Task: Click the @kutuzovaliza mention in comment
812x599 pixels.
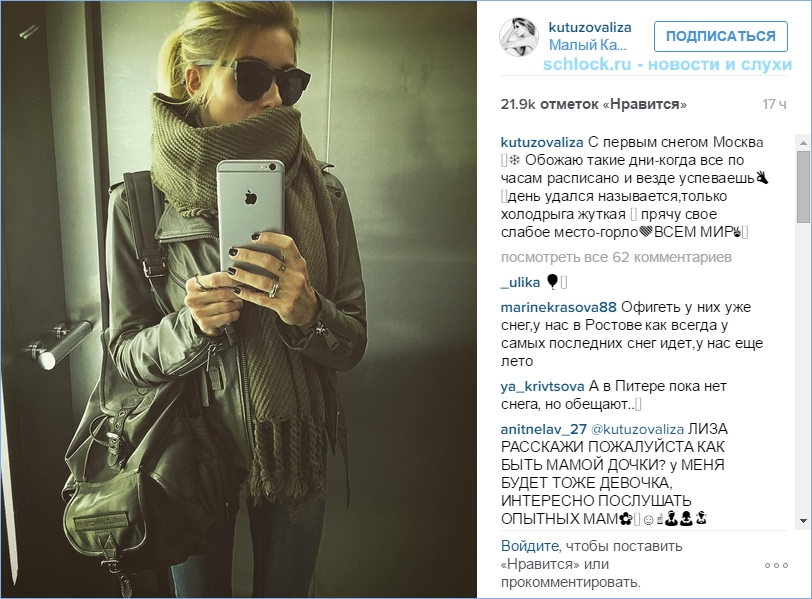Action: pos(637,430)
